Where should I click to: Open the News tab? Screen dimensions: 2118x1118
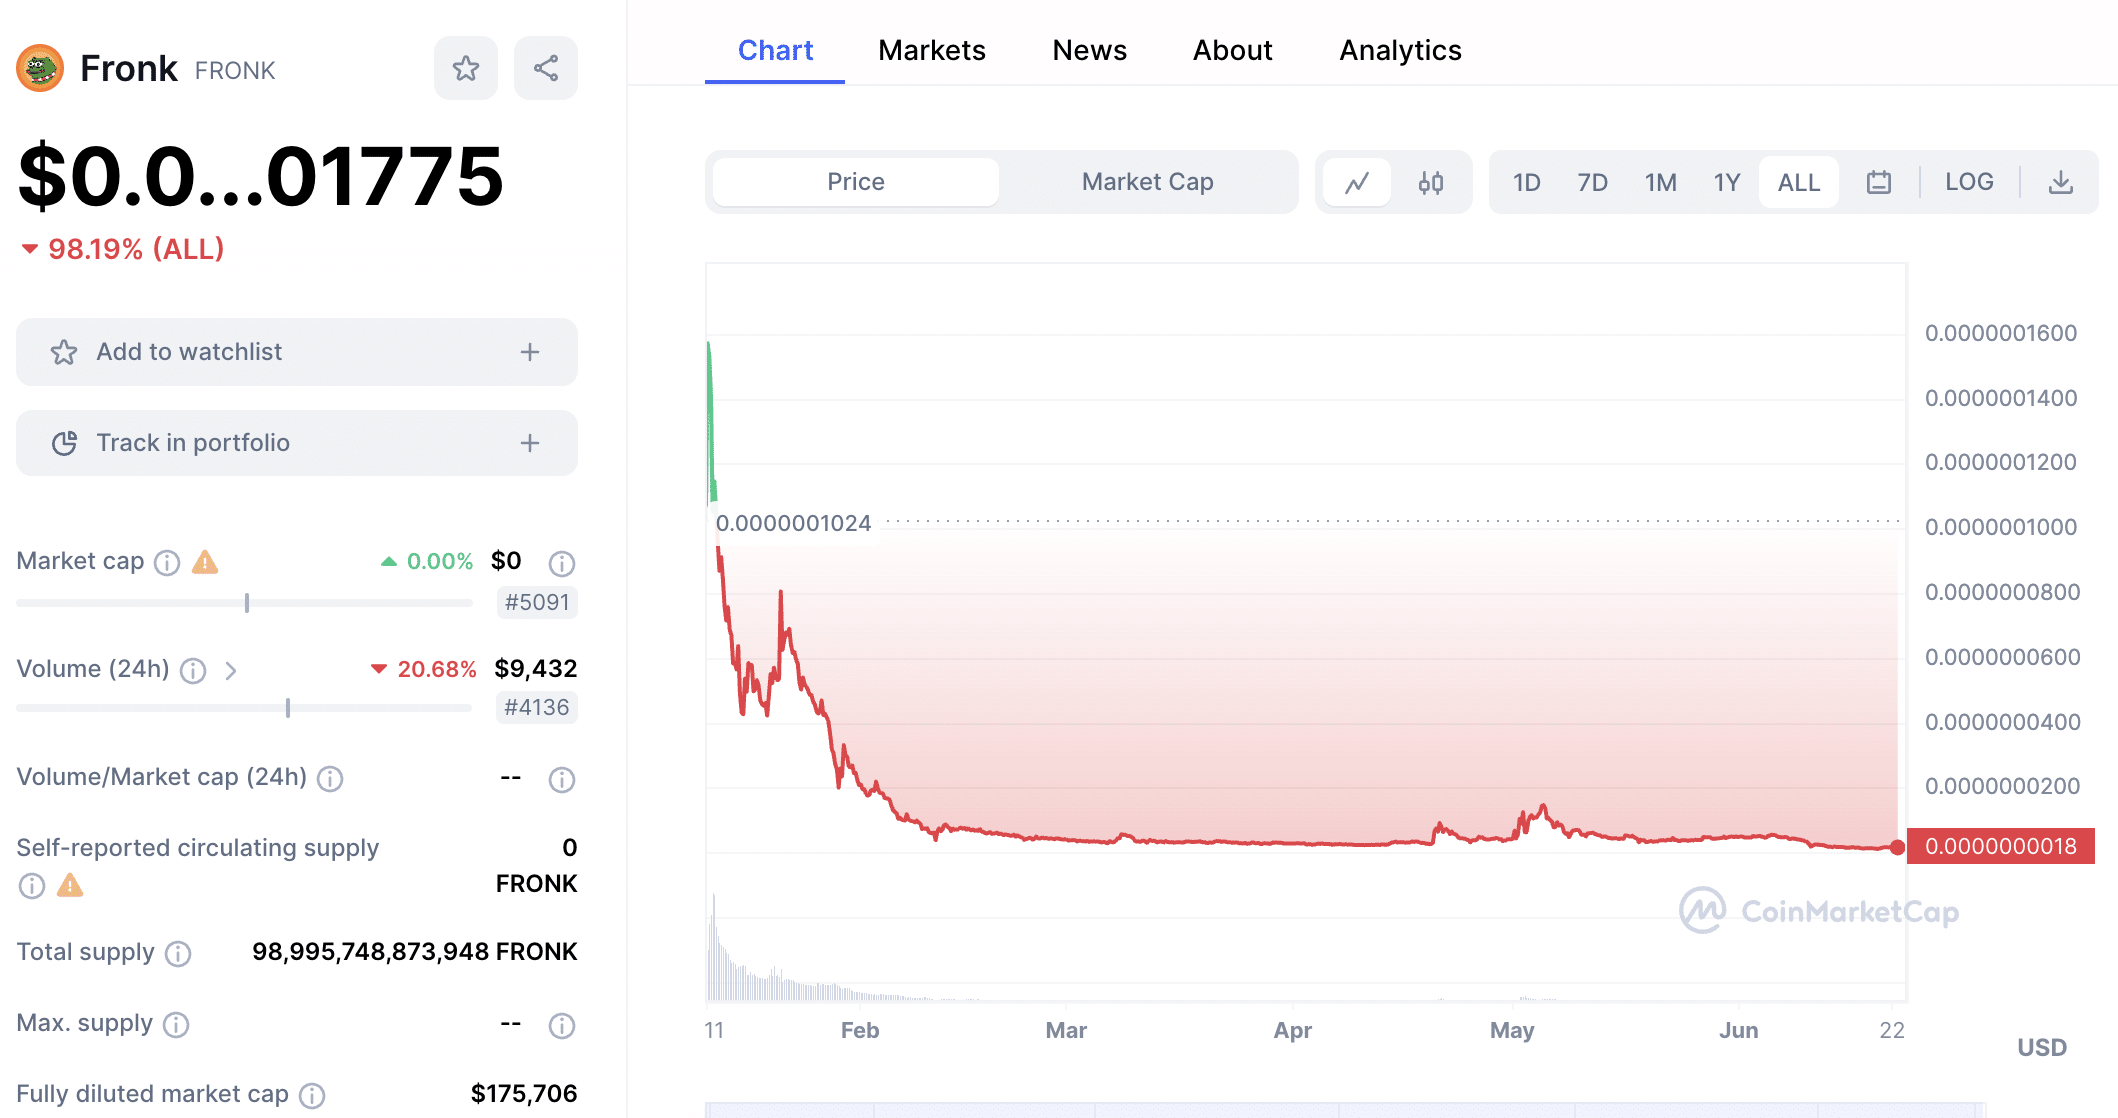[x=1090, y=50]
